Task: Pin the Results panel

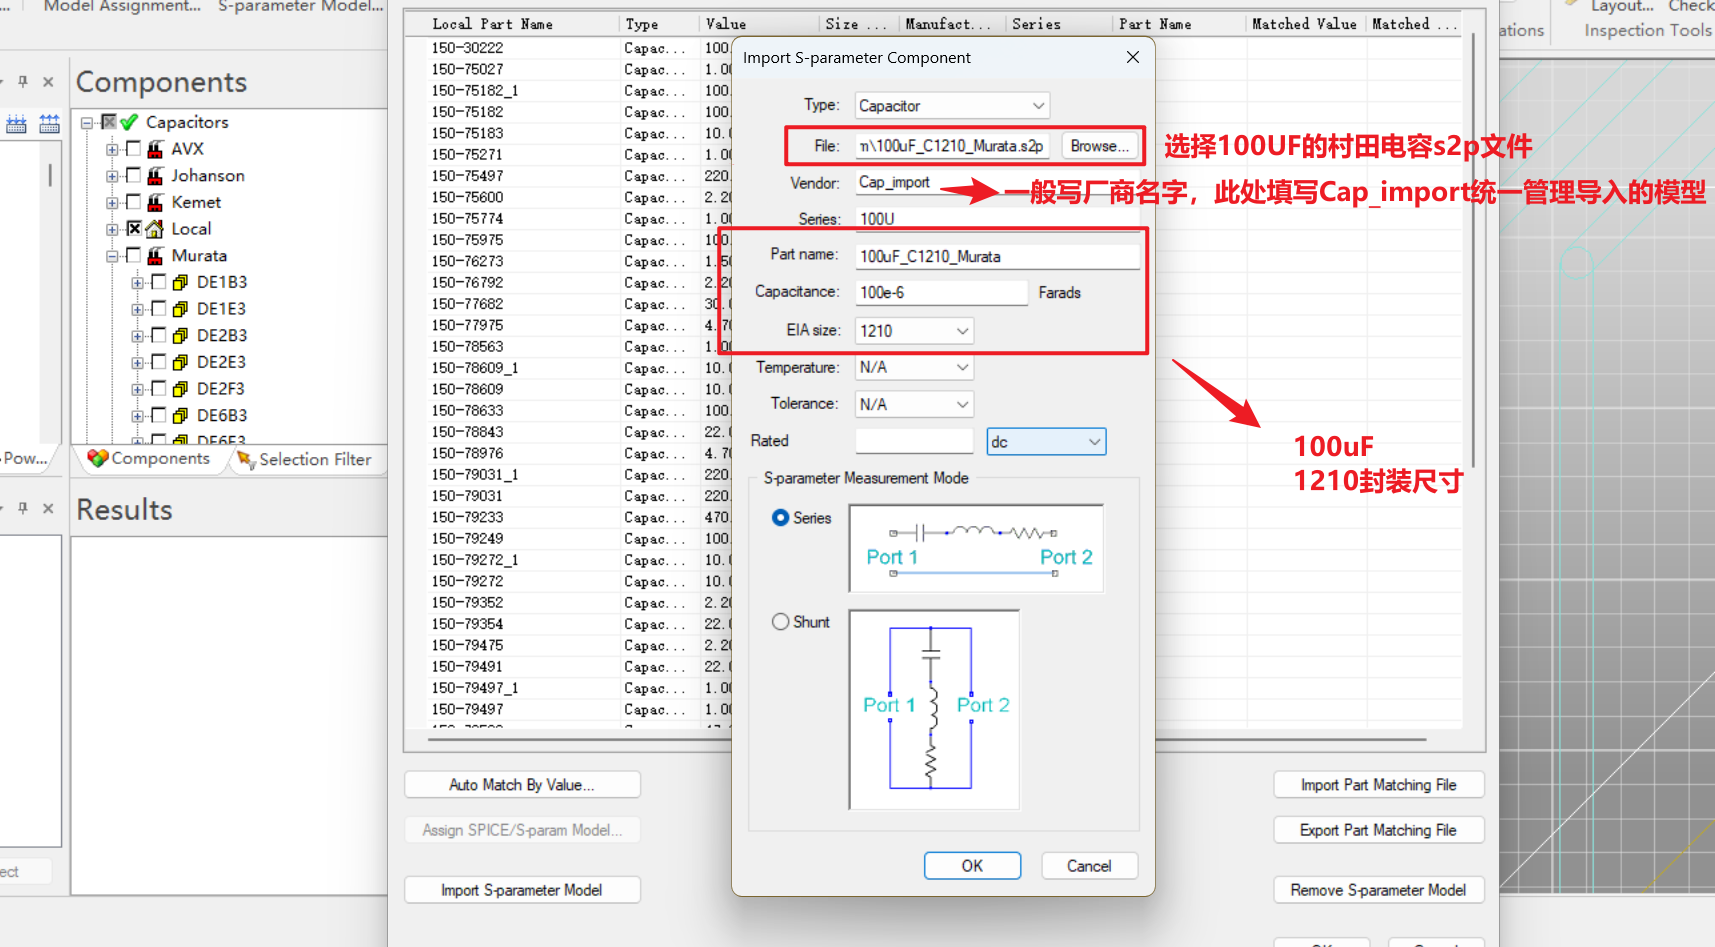Action: pyautogui.click(x=23, y=508)
